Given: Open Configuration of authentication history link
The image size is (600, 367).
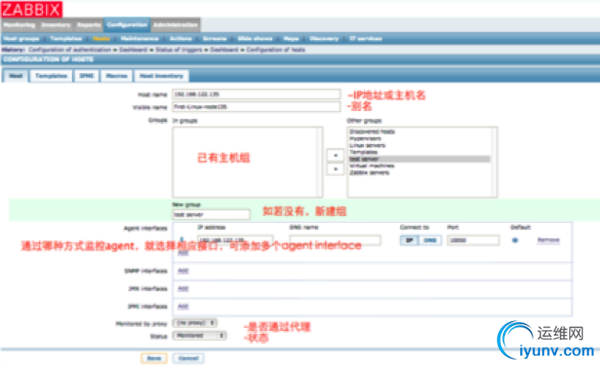Looking at the screenshot, I should (x=70, y=50).
